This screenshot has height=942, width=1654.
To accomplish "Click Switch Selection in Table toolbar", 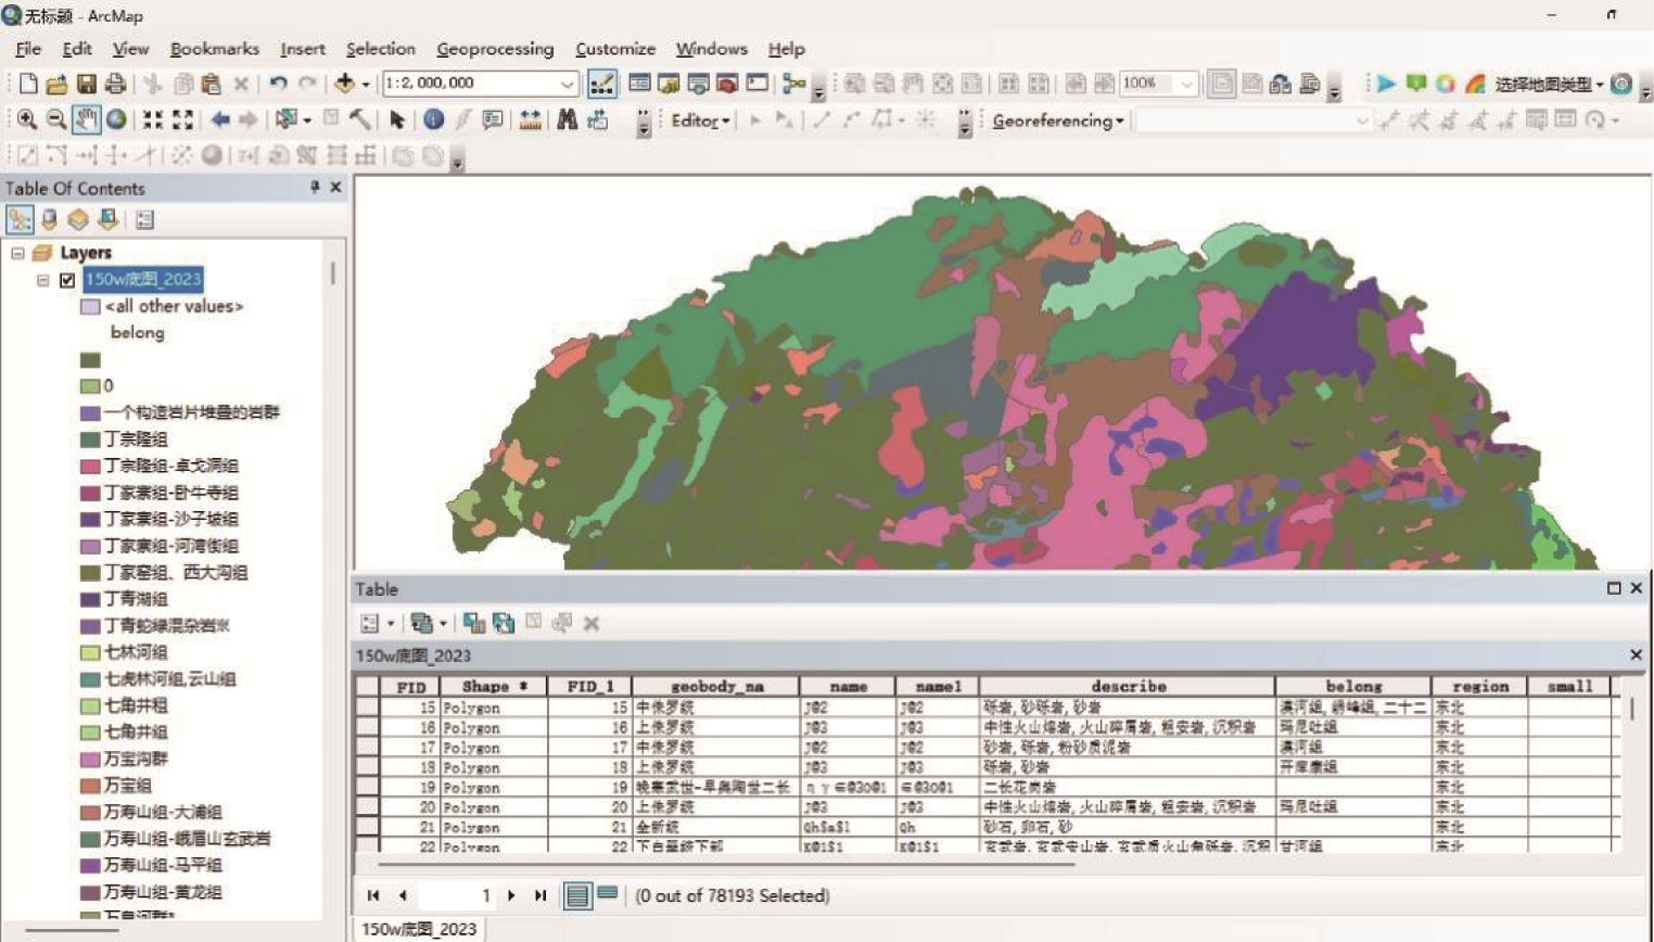I will [503, 623].
